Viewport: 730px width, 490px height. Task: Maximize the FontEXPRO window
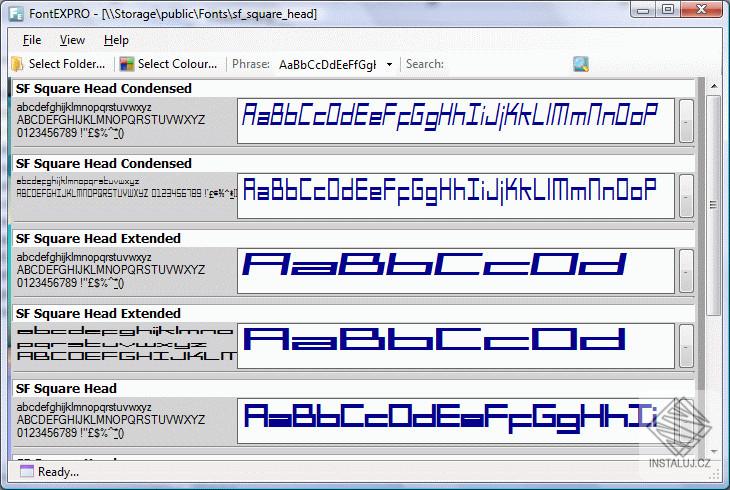point(668,10)
